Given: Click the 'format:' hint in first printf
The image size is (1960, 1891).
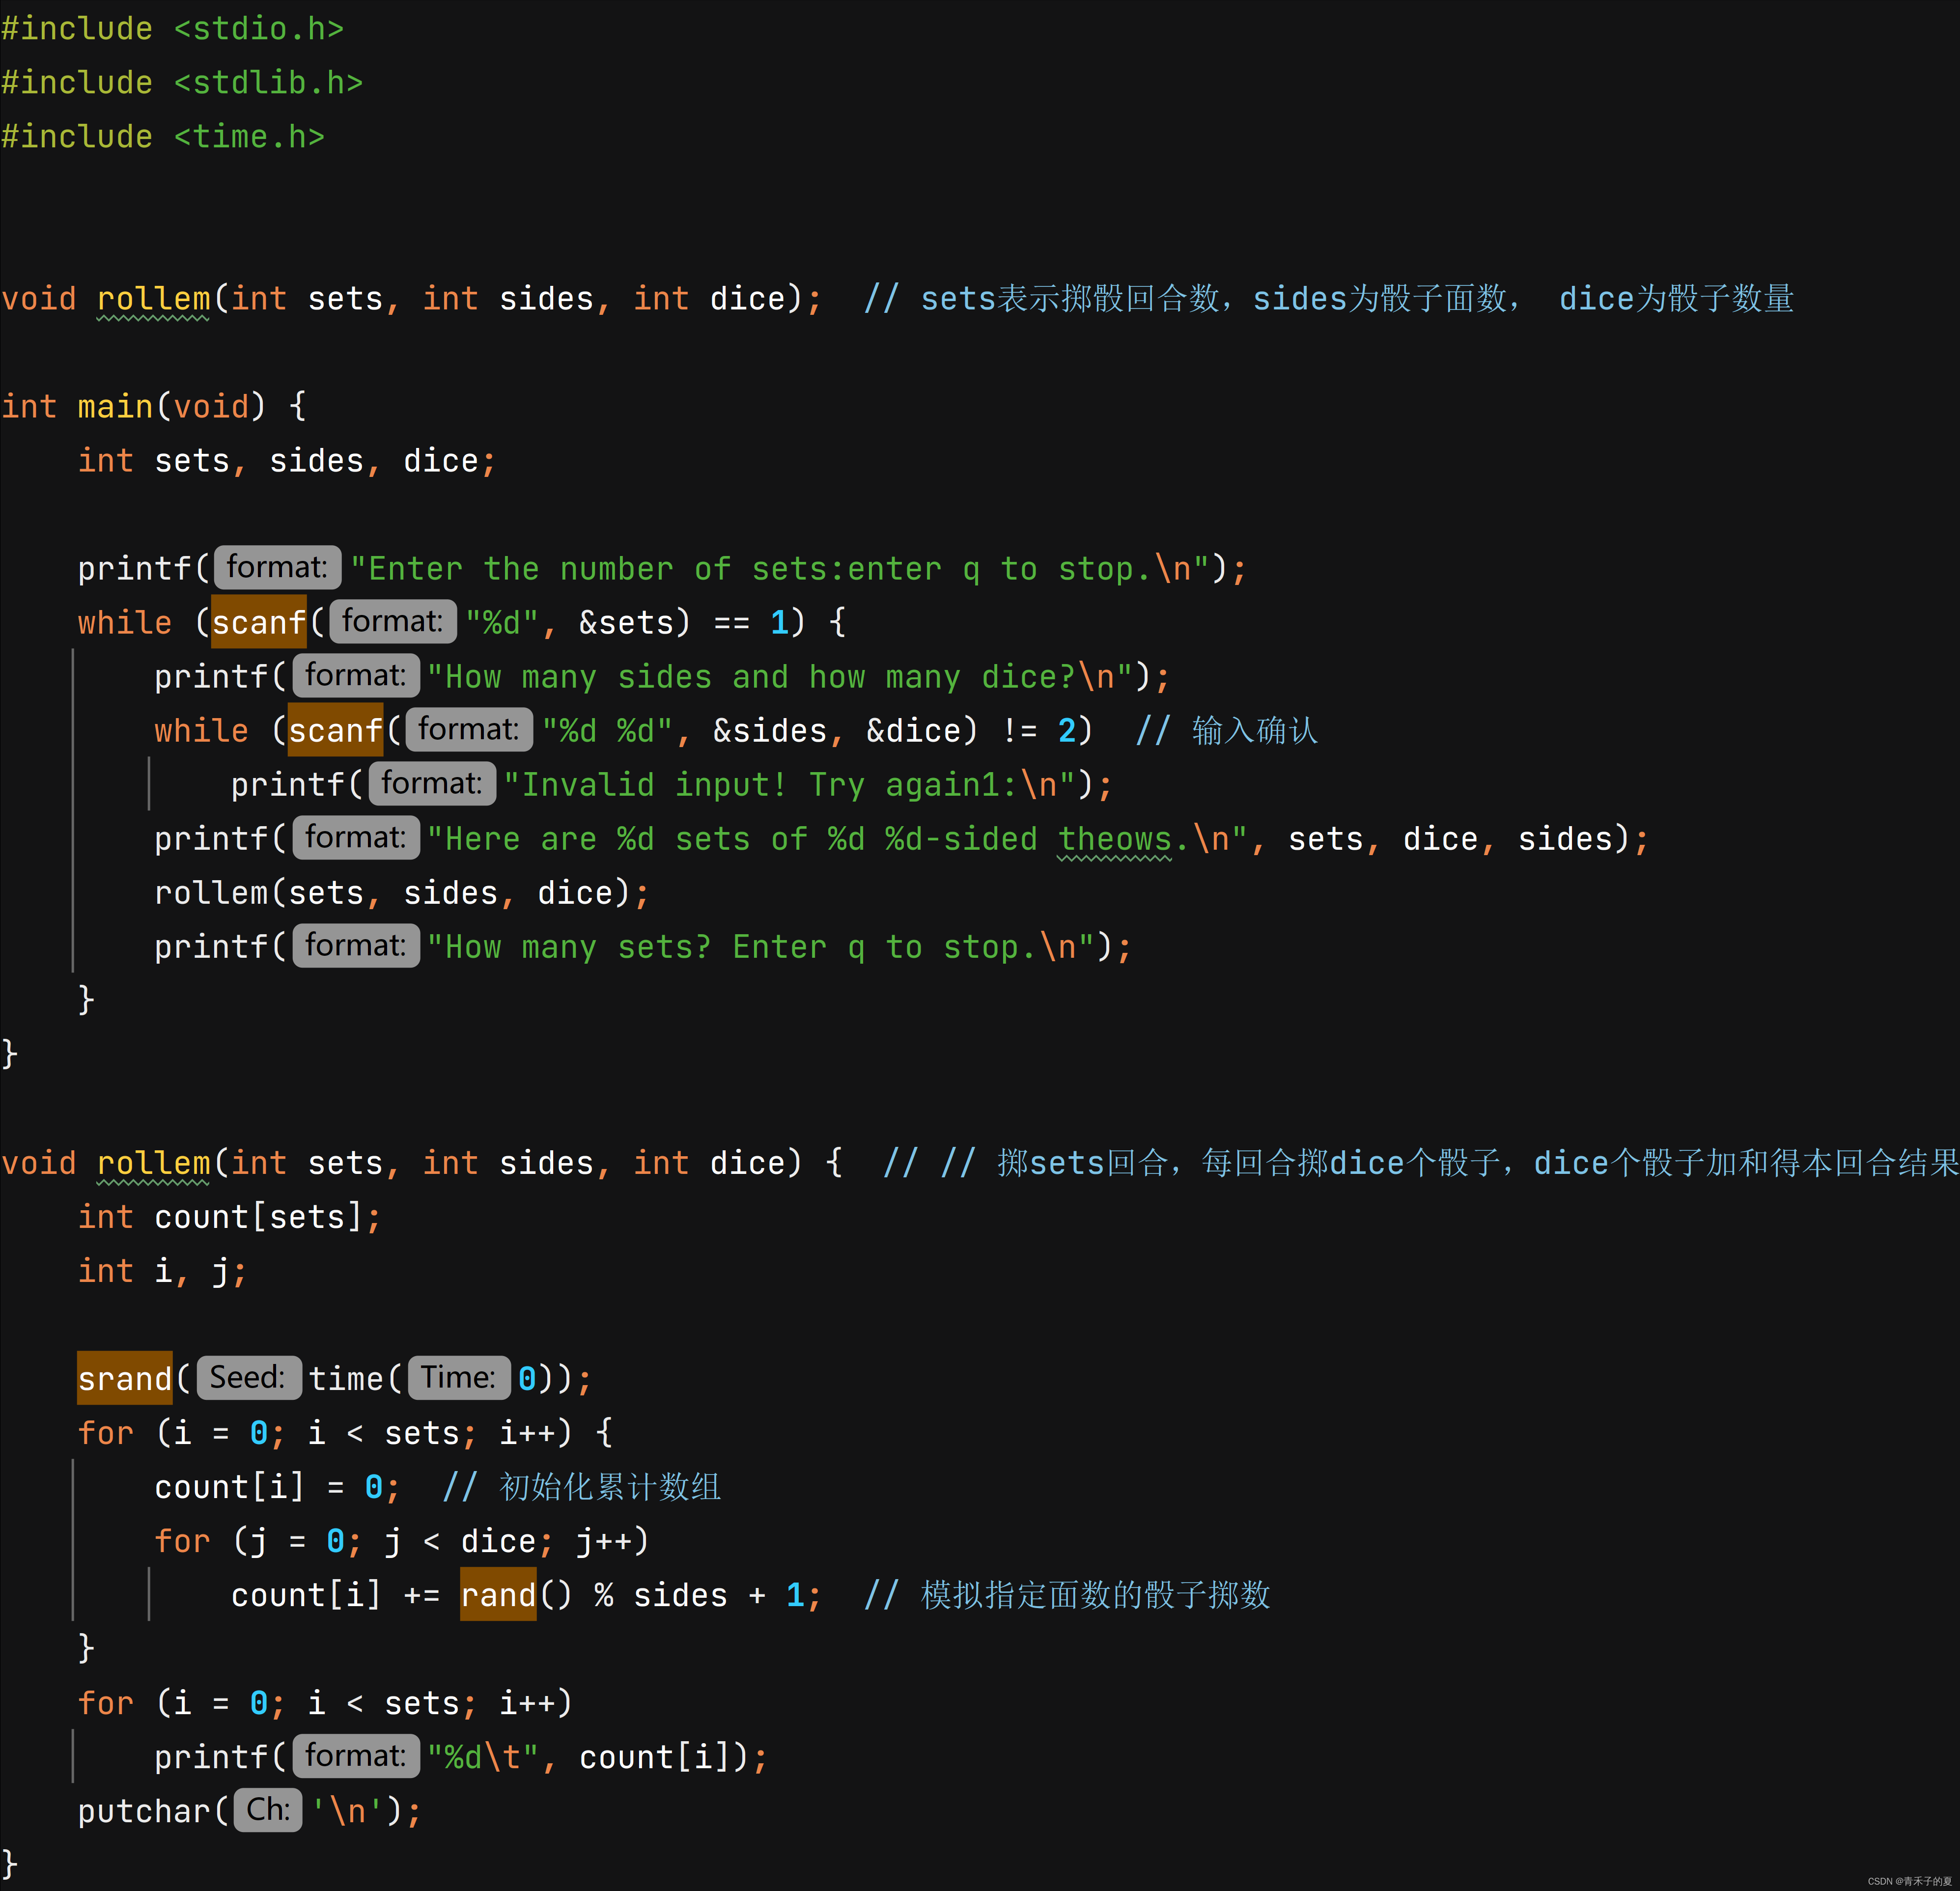Looking at the screenshot, I should (277, 567).
